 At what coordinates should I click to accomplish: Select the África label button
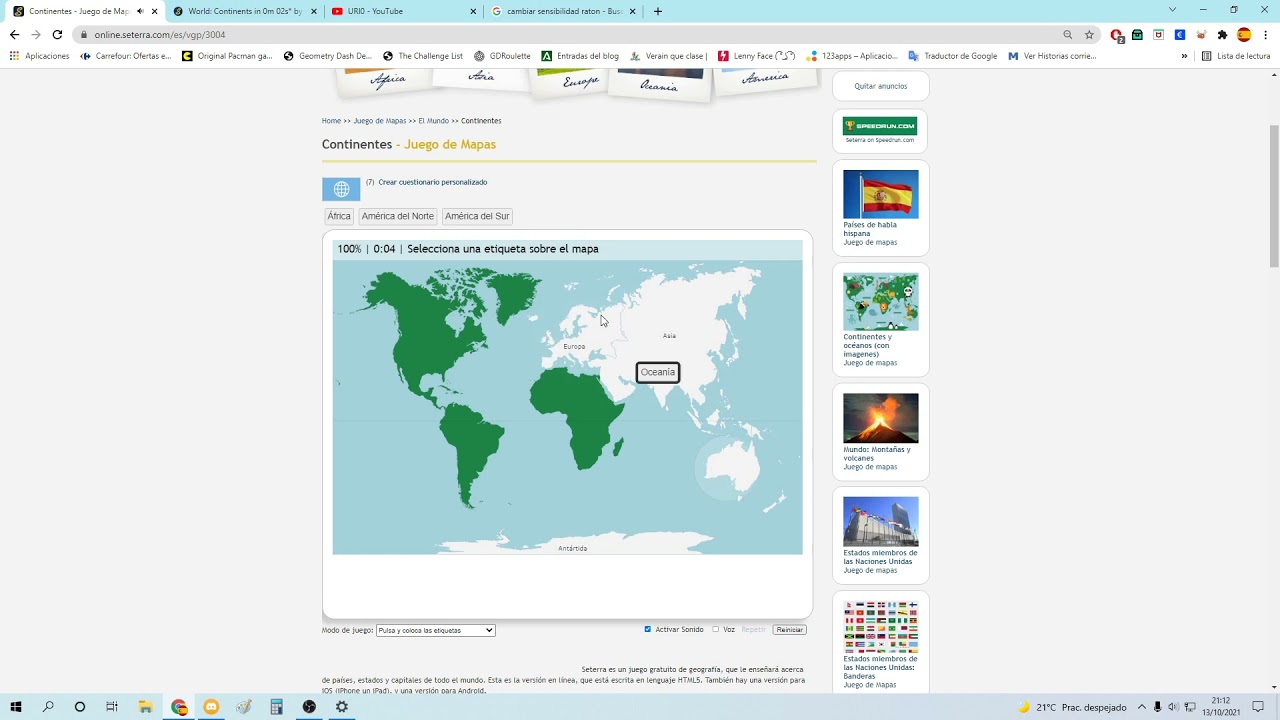pos(339,216)
